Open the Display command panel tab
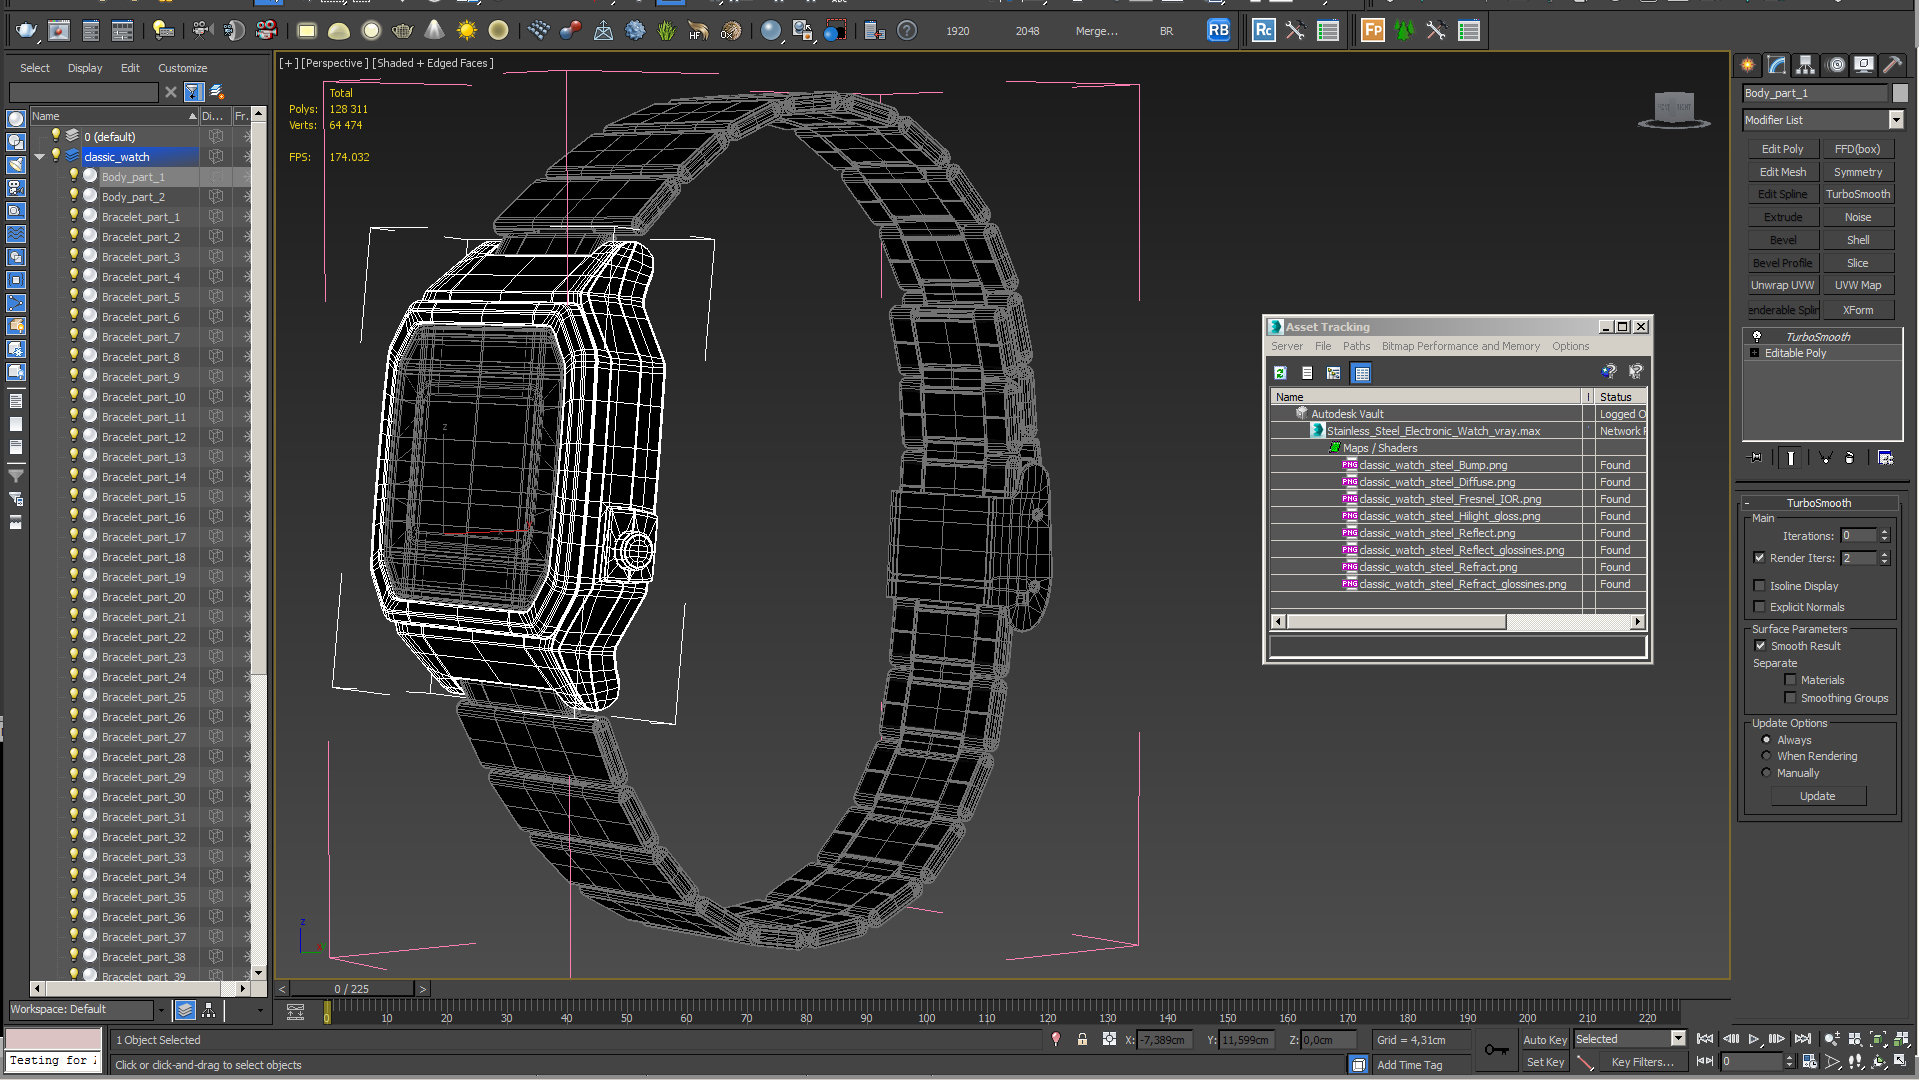Image resolution: width=1920 pixels, height=1080 pixels. click(x=1864, y=65)
